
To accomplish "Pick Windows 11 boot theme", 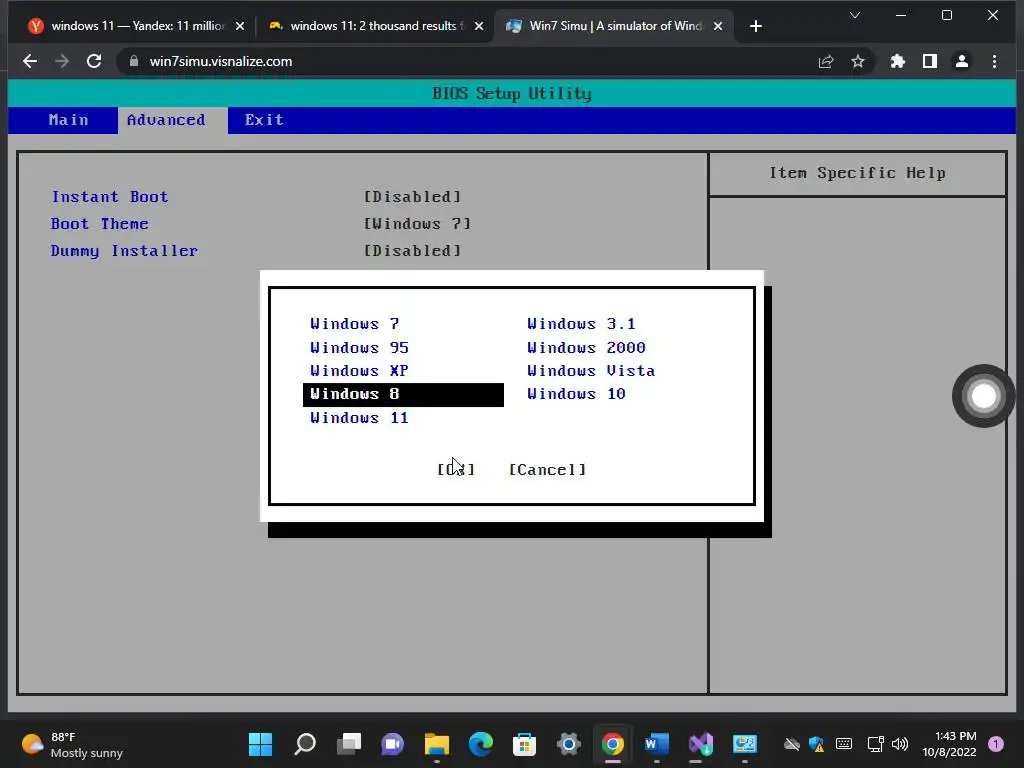I will point(359,418).
